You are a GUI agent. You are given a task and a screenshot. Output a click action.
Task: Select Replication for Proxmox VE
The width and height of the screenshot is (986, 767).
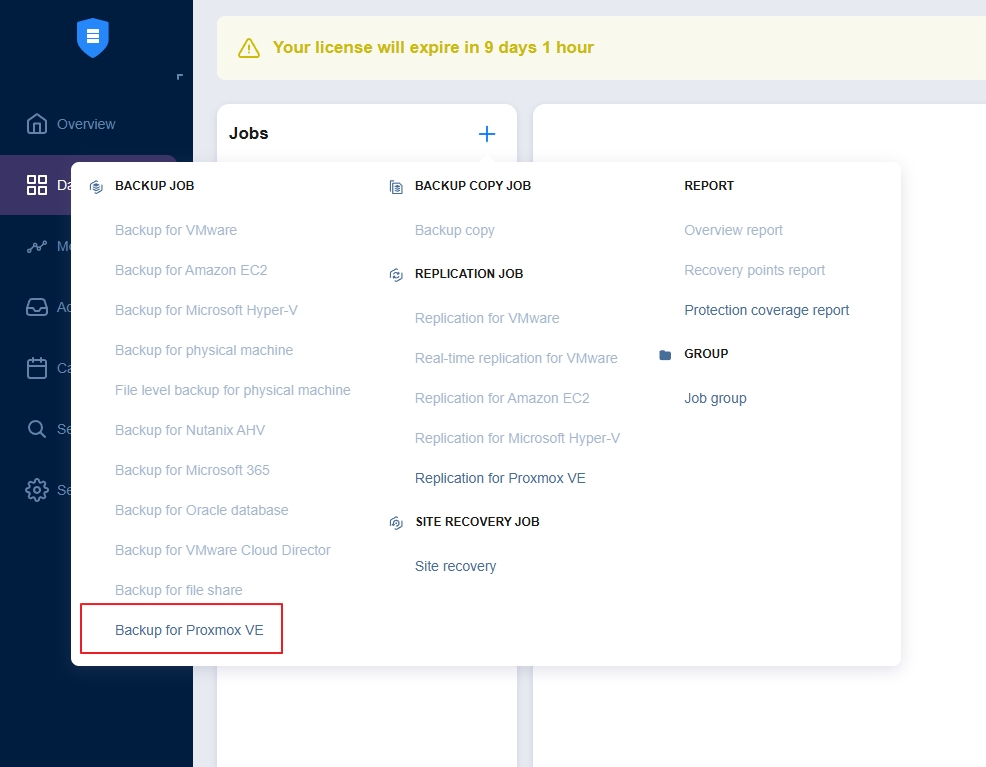click(500, 478)
